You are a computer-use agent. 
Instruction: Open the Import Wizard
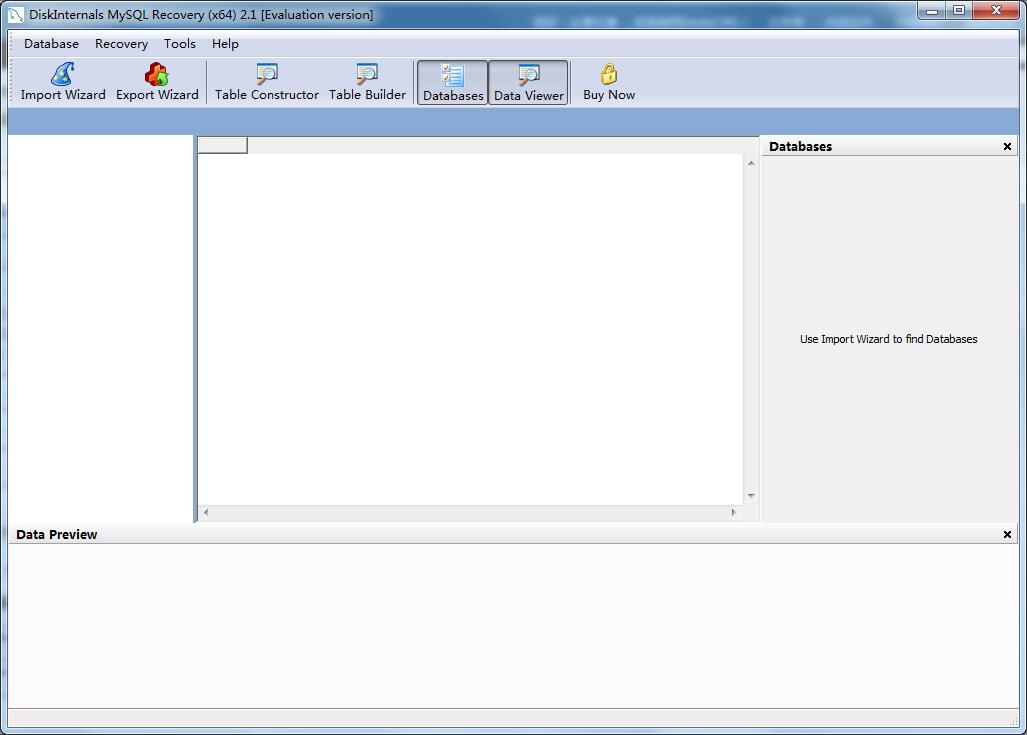click(x=62, y=82)
